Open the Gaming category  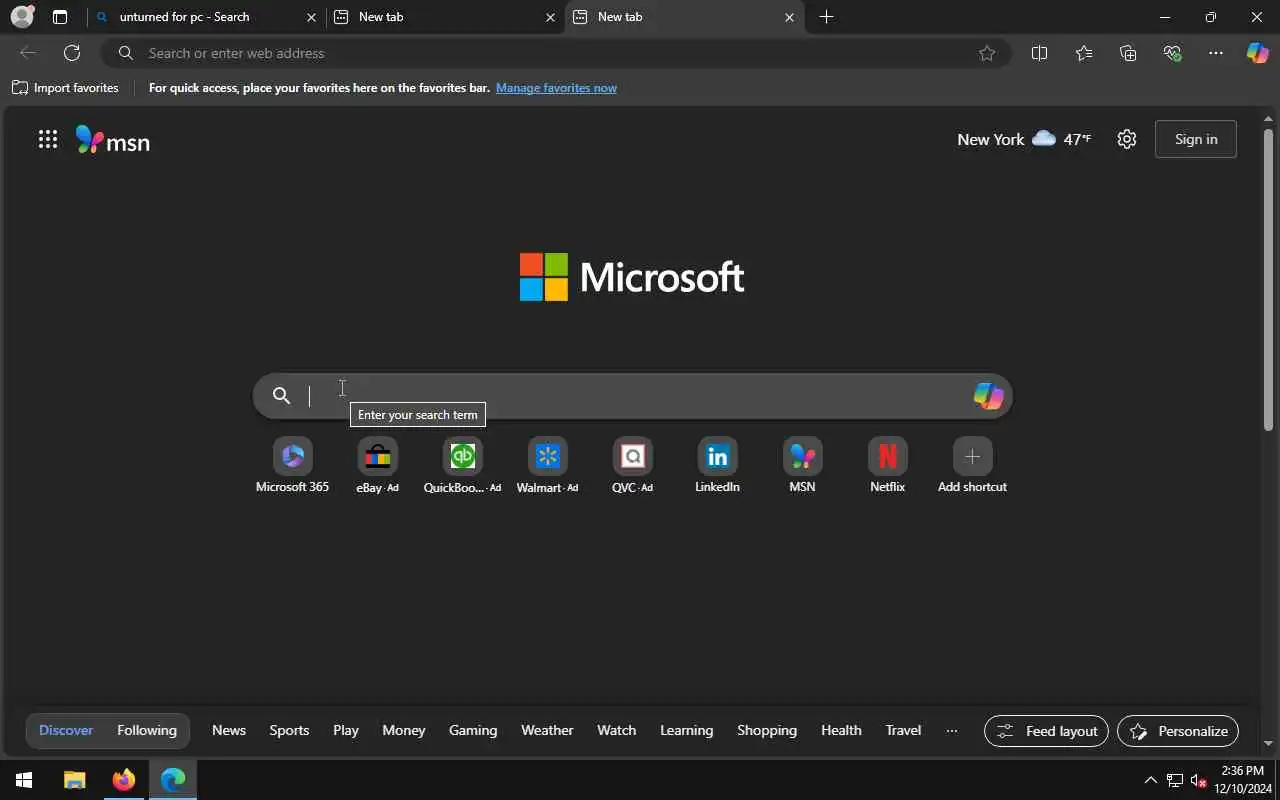[x=473, y=730]
